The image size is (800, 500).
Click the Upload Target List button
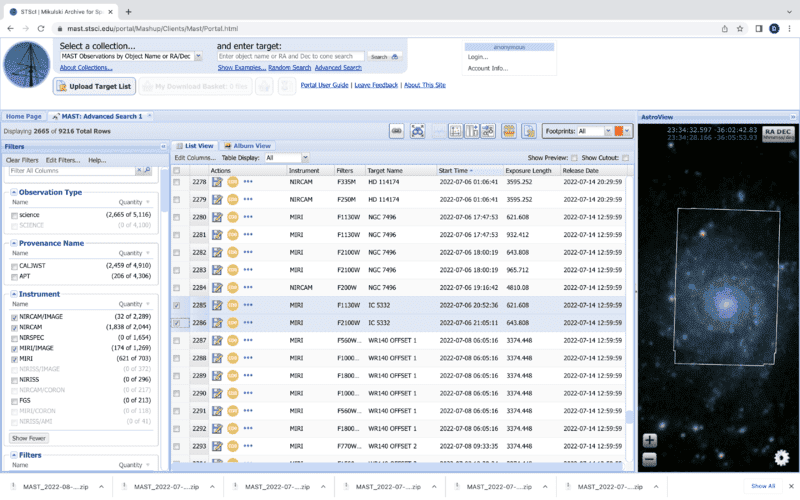[94, 87]
